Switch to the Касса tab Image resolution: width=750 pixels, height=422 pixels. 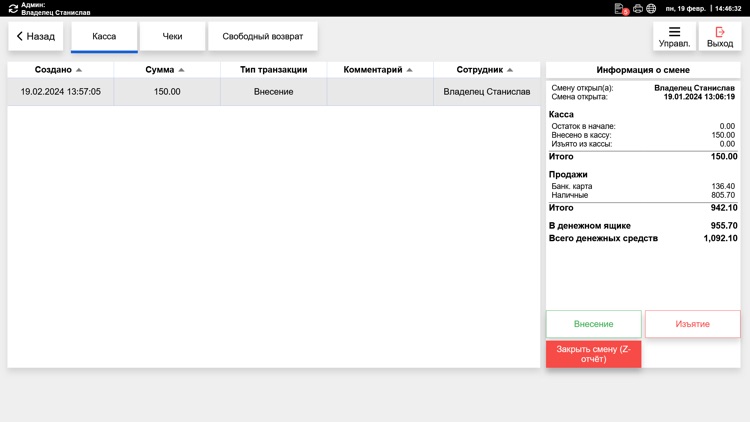pyautogui.click(x=104, y=36)
